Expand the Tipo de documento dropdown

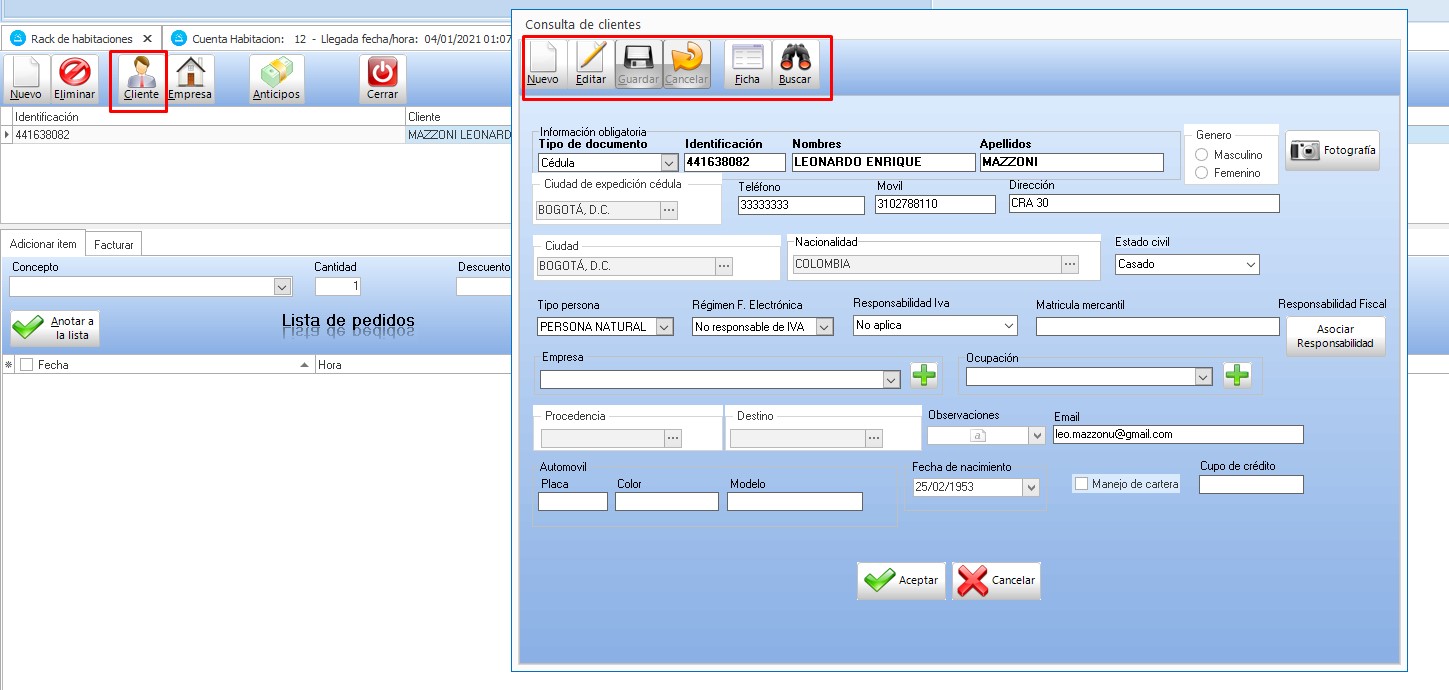[668, 163]
